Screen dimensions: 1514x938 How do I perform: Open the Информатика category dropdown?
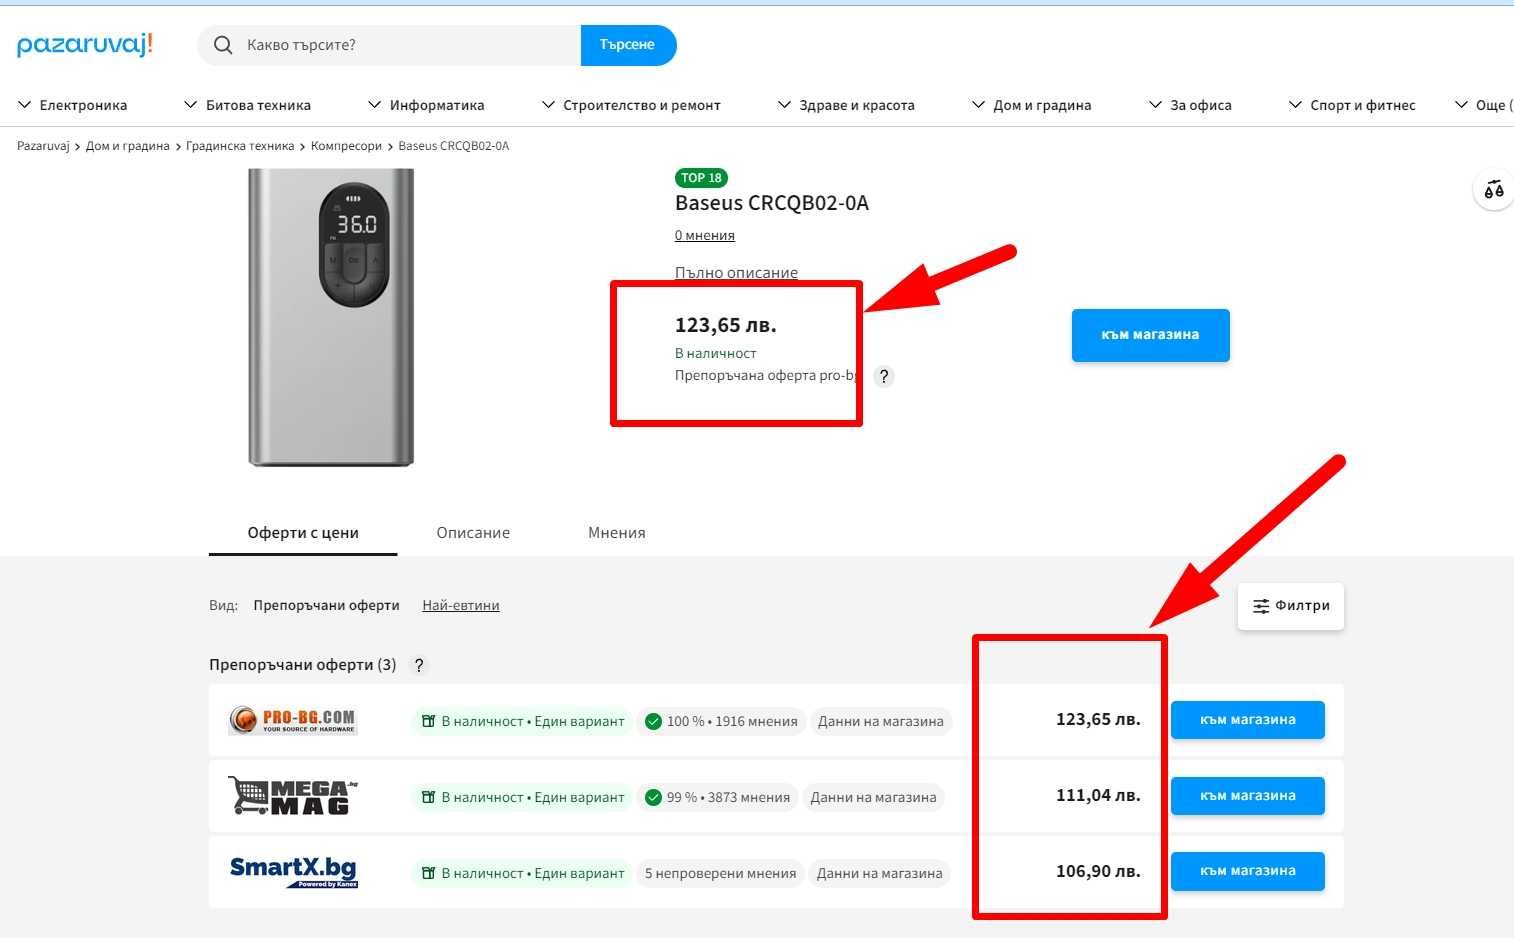tap(426, 105)
